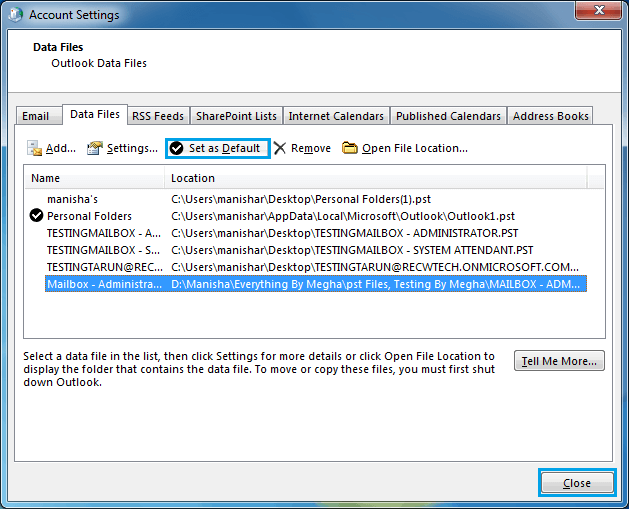Click the RECWTECH.ONMICROSOFT.COM location path
The height and width of the screenshot is (509, 629).
(x=375, y=267)
